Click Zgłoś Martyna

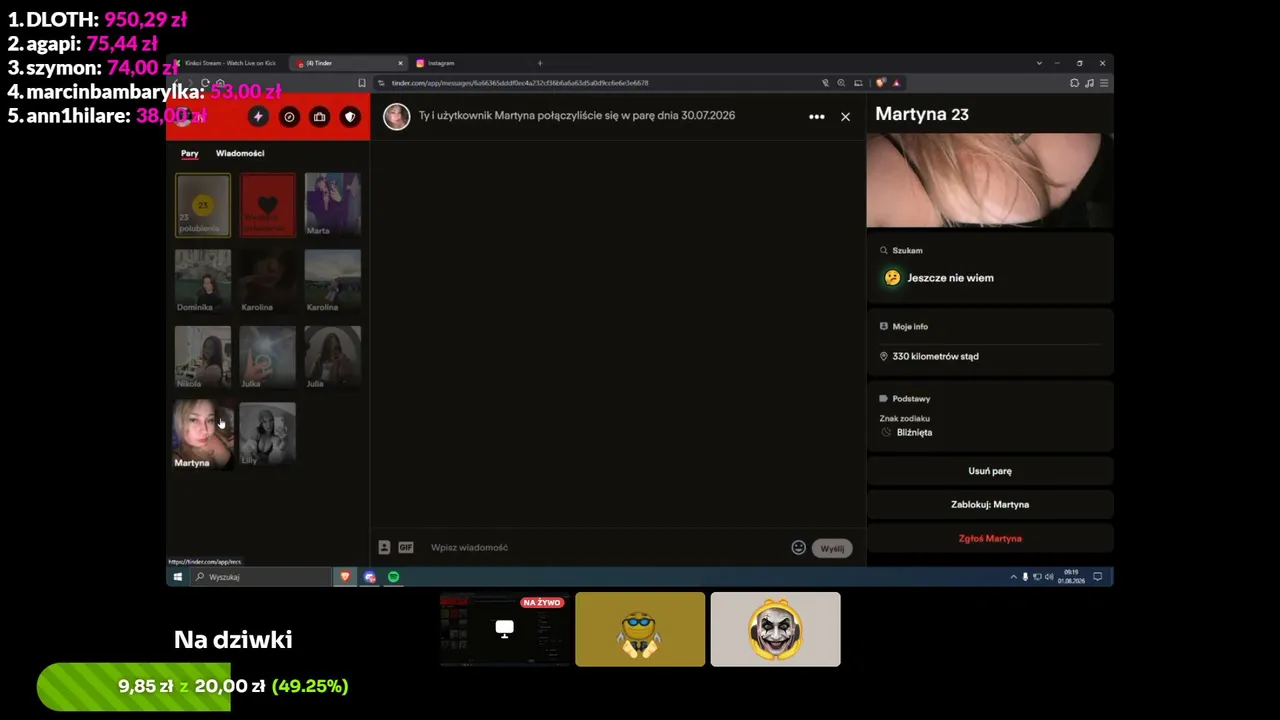[x=990, y=539]
